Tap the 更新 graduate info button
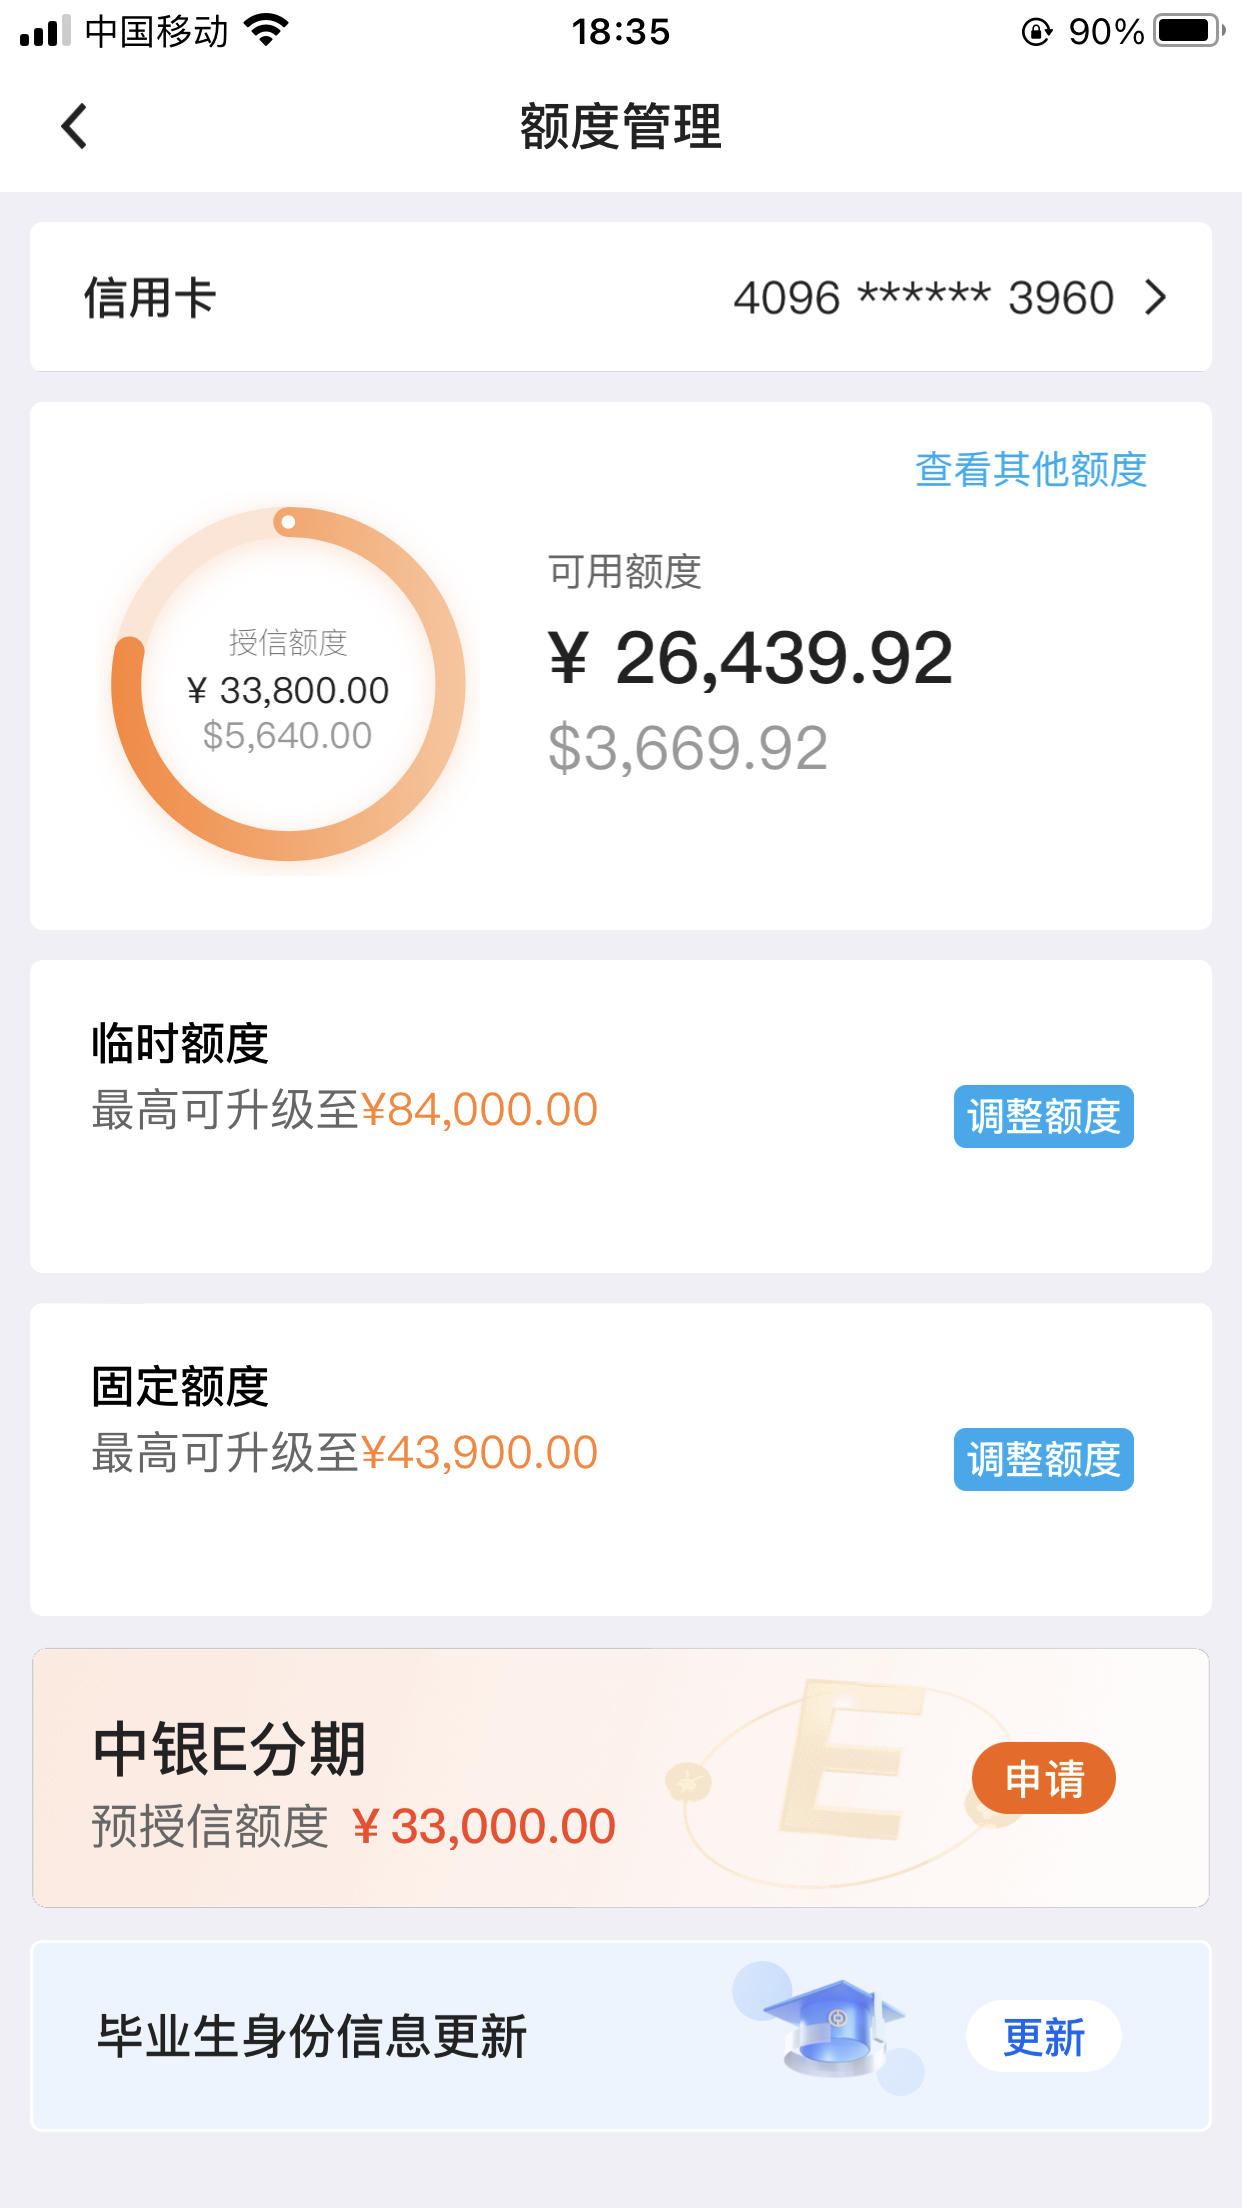The height and width of the screenshot is (2208, 1242). tap(1043, 2036)
